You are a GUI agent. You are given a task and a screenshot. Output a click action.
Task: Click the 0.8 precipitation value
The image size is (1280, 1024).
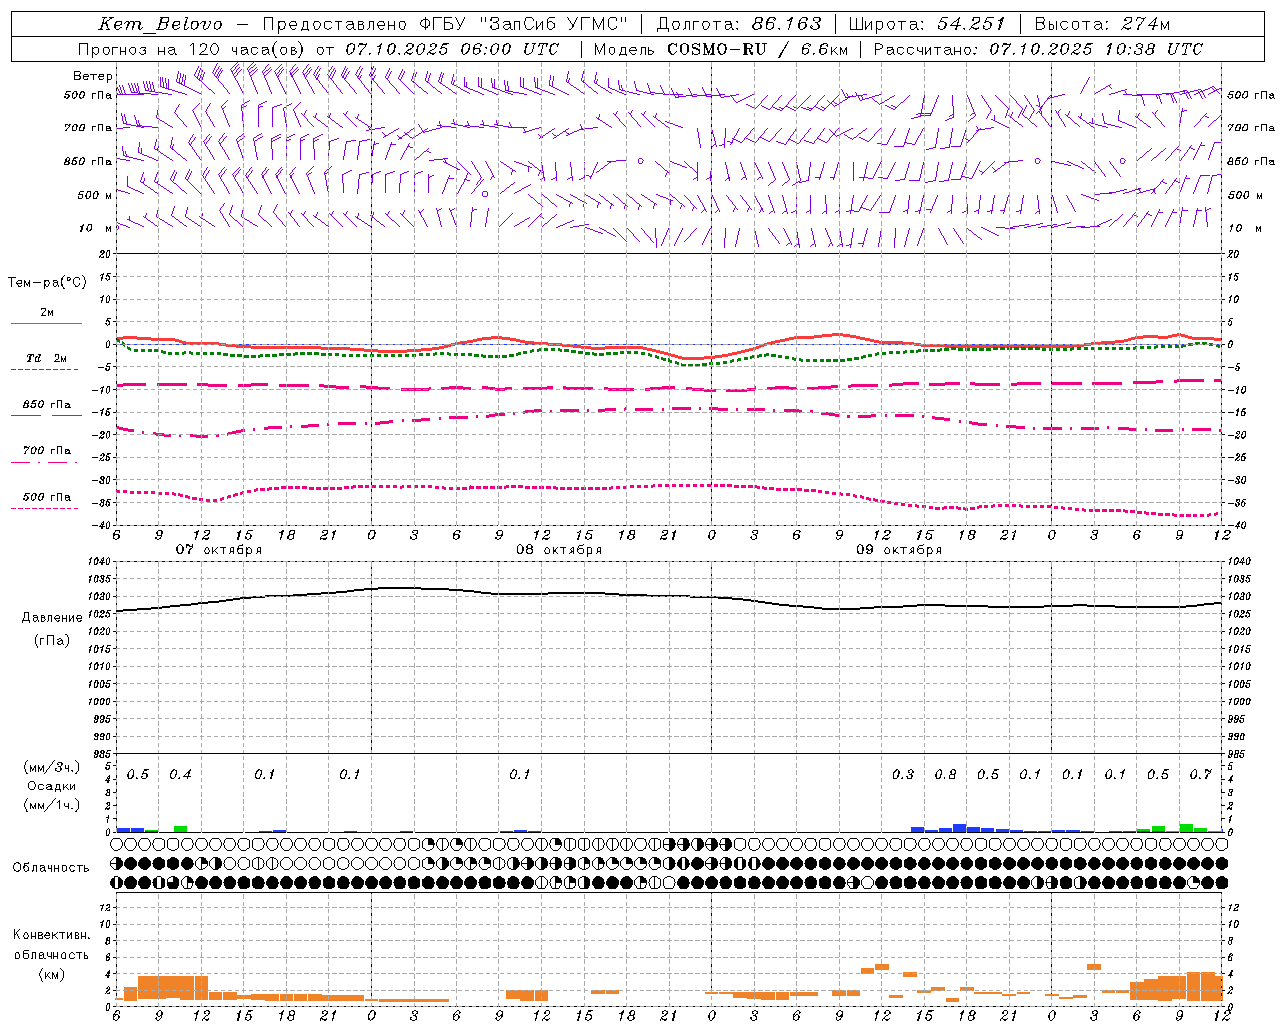pyautogui.click(x=945, y=775)
